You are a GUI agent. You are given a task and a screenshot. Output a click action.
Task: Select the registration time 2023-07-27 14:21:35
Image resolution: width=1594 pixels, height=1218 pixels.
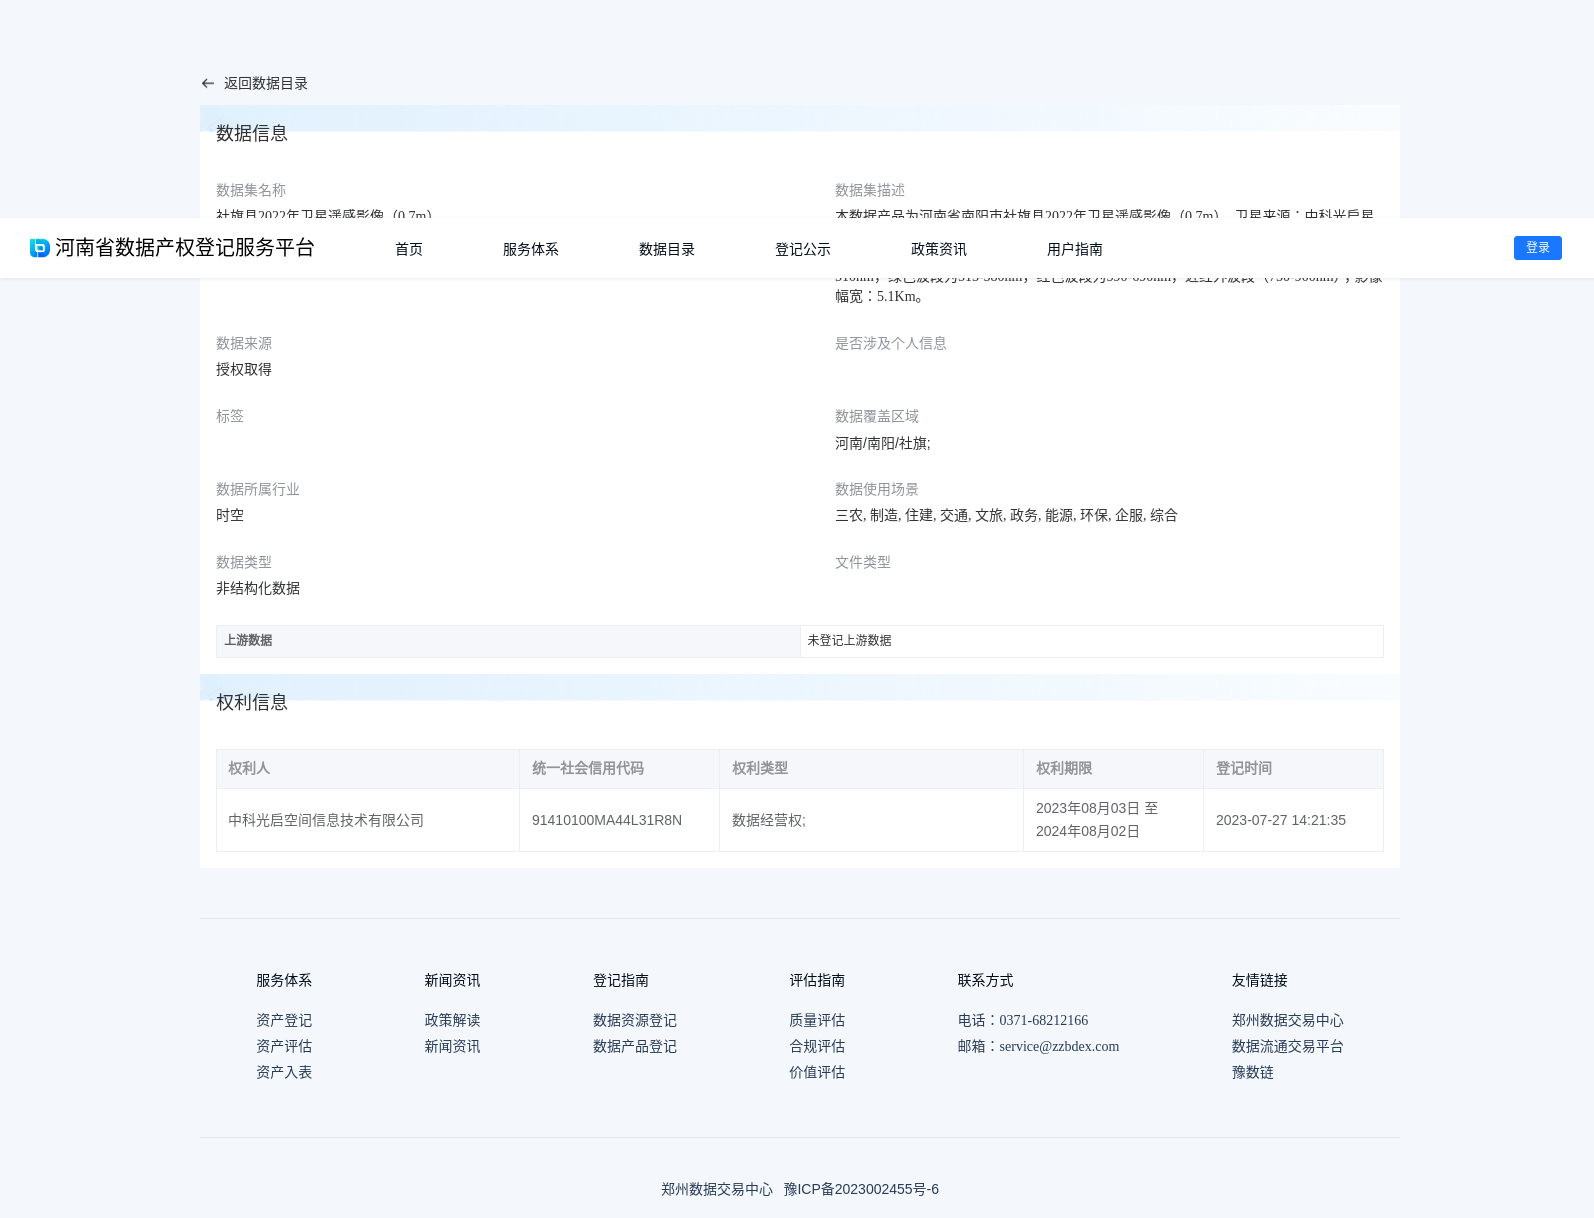pos(1281,820)
